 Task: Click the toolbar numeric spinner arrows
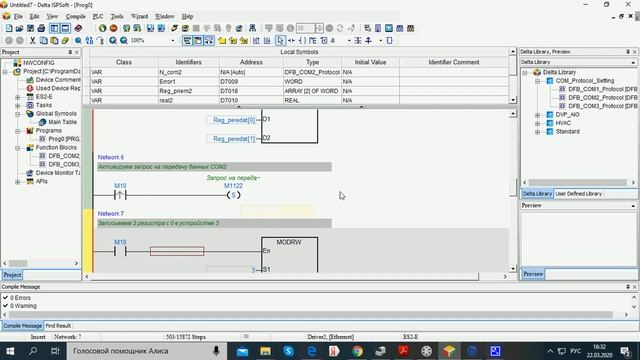[x=320, y=28]
